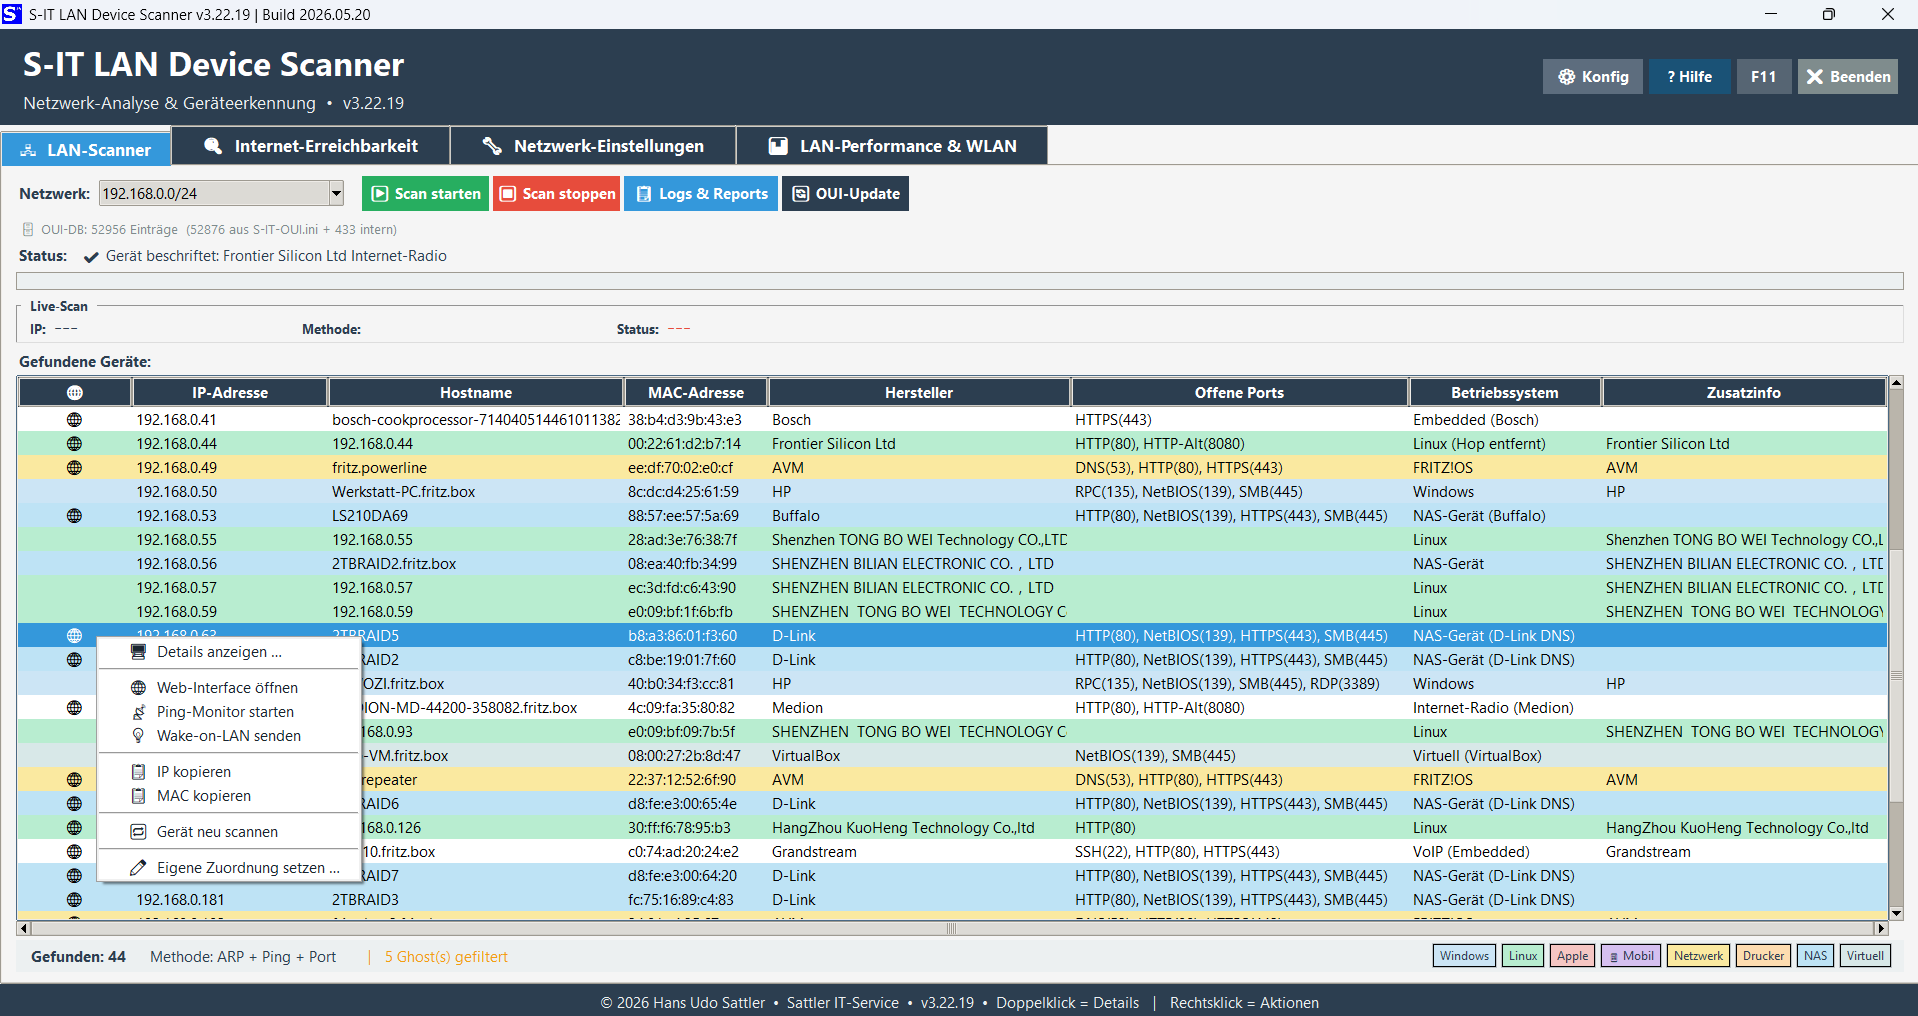Click the globe icon next to fritz.powerline
The height and width of the screenshot is (1016, 1918).
(74, 468)
